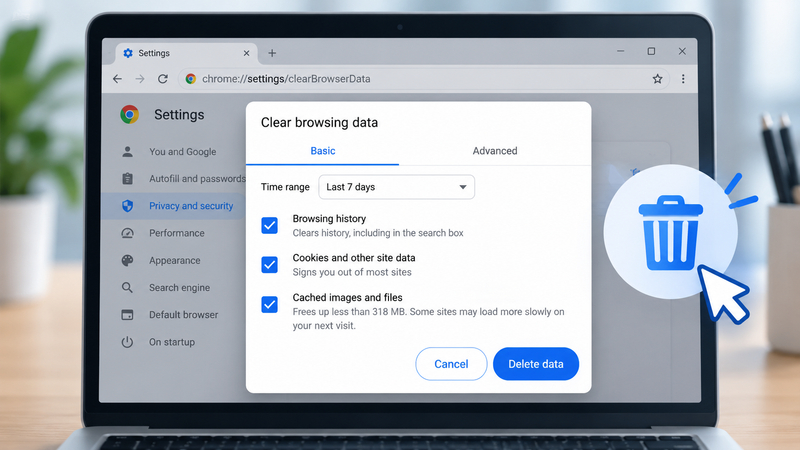Open You and Google settings
Image resolution: width=800 pixels, height=450 pixels.
[183, 152]
